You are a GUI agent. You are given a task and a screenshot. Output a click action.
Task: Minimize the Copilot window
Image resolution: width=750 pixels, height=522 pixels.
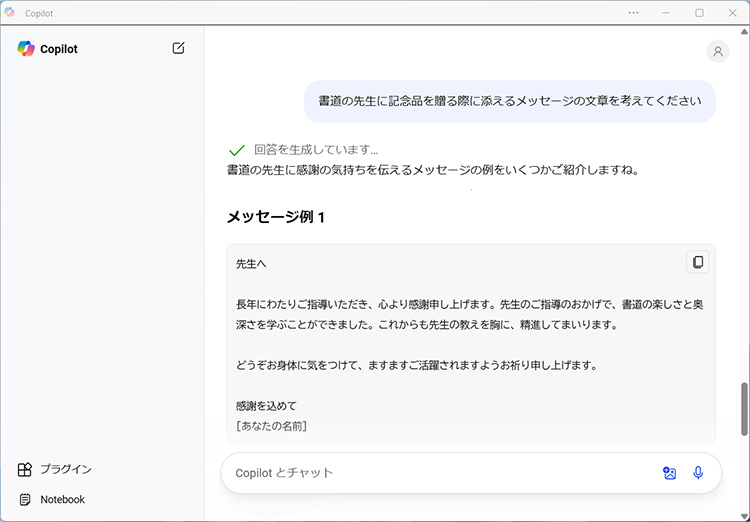tap(666, 13)
